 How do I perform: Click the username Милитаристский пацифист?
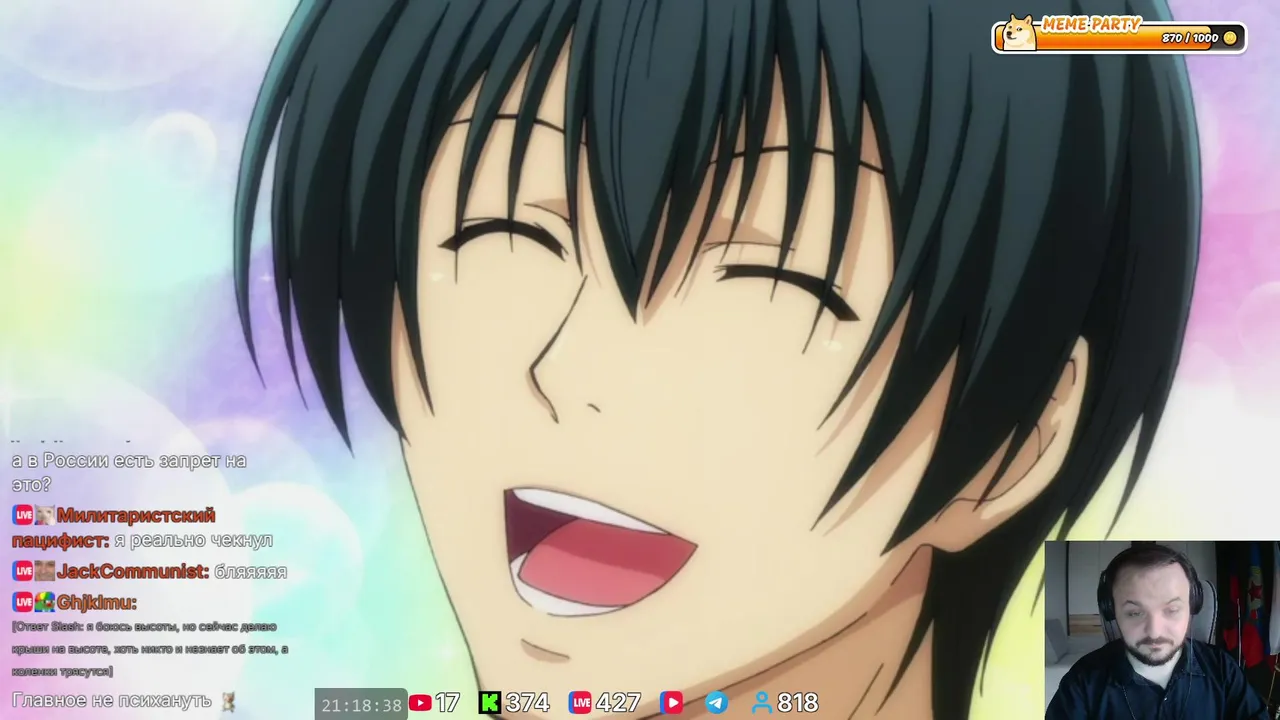point(113,527)
